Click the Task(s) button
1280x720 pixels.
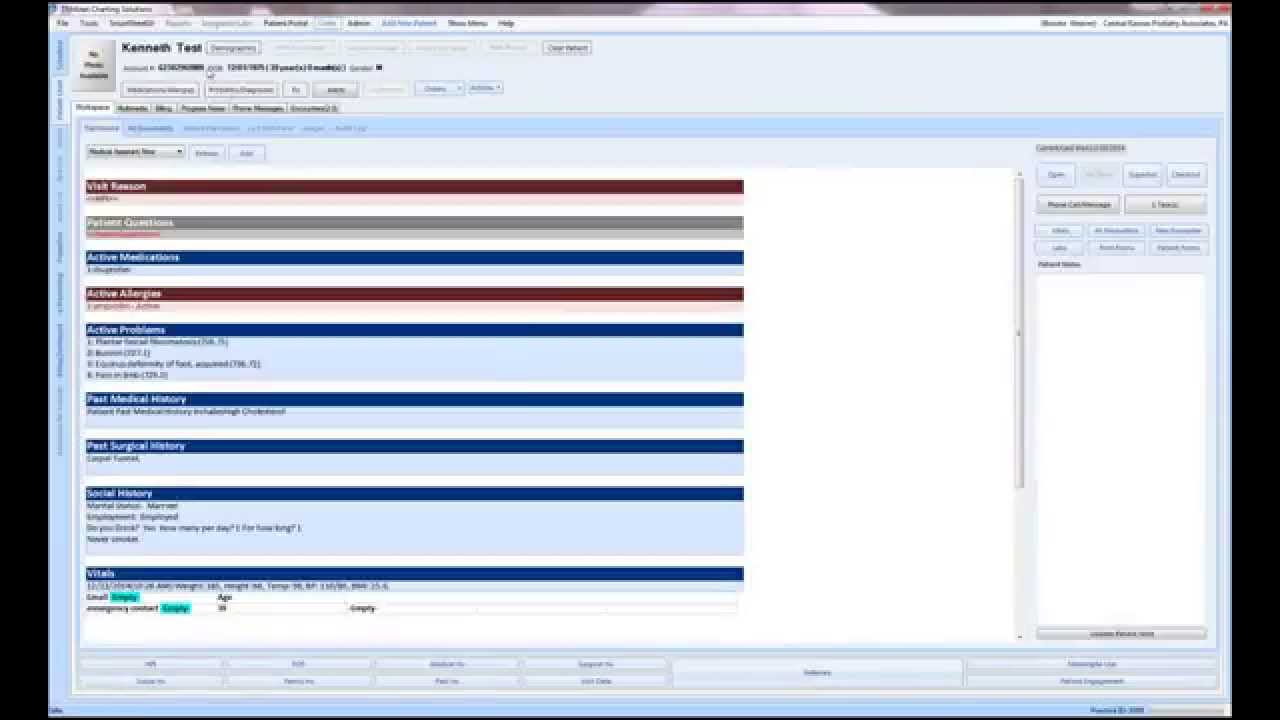(1165, 205)
